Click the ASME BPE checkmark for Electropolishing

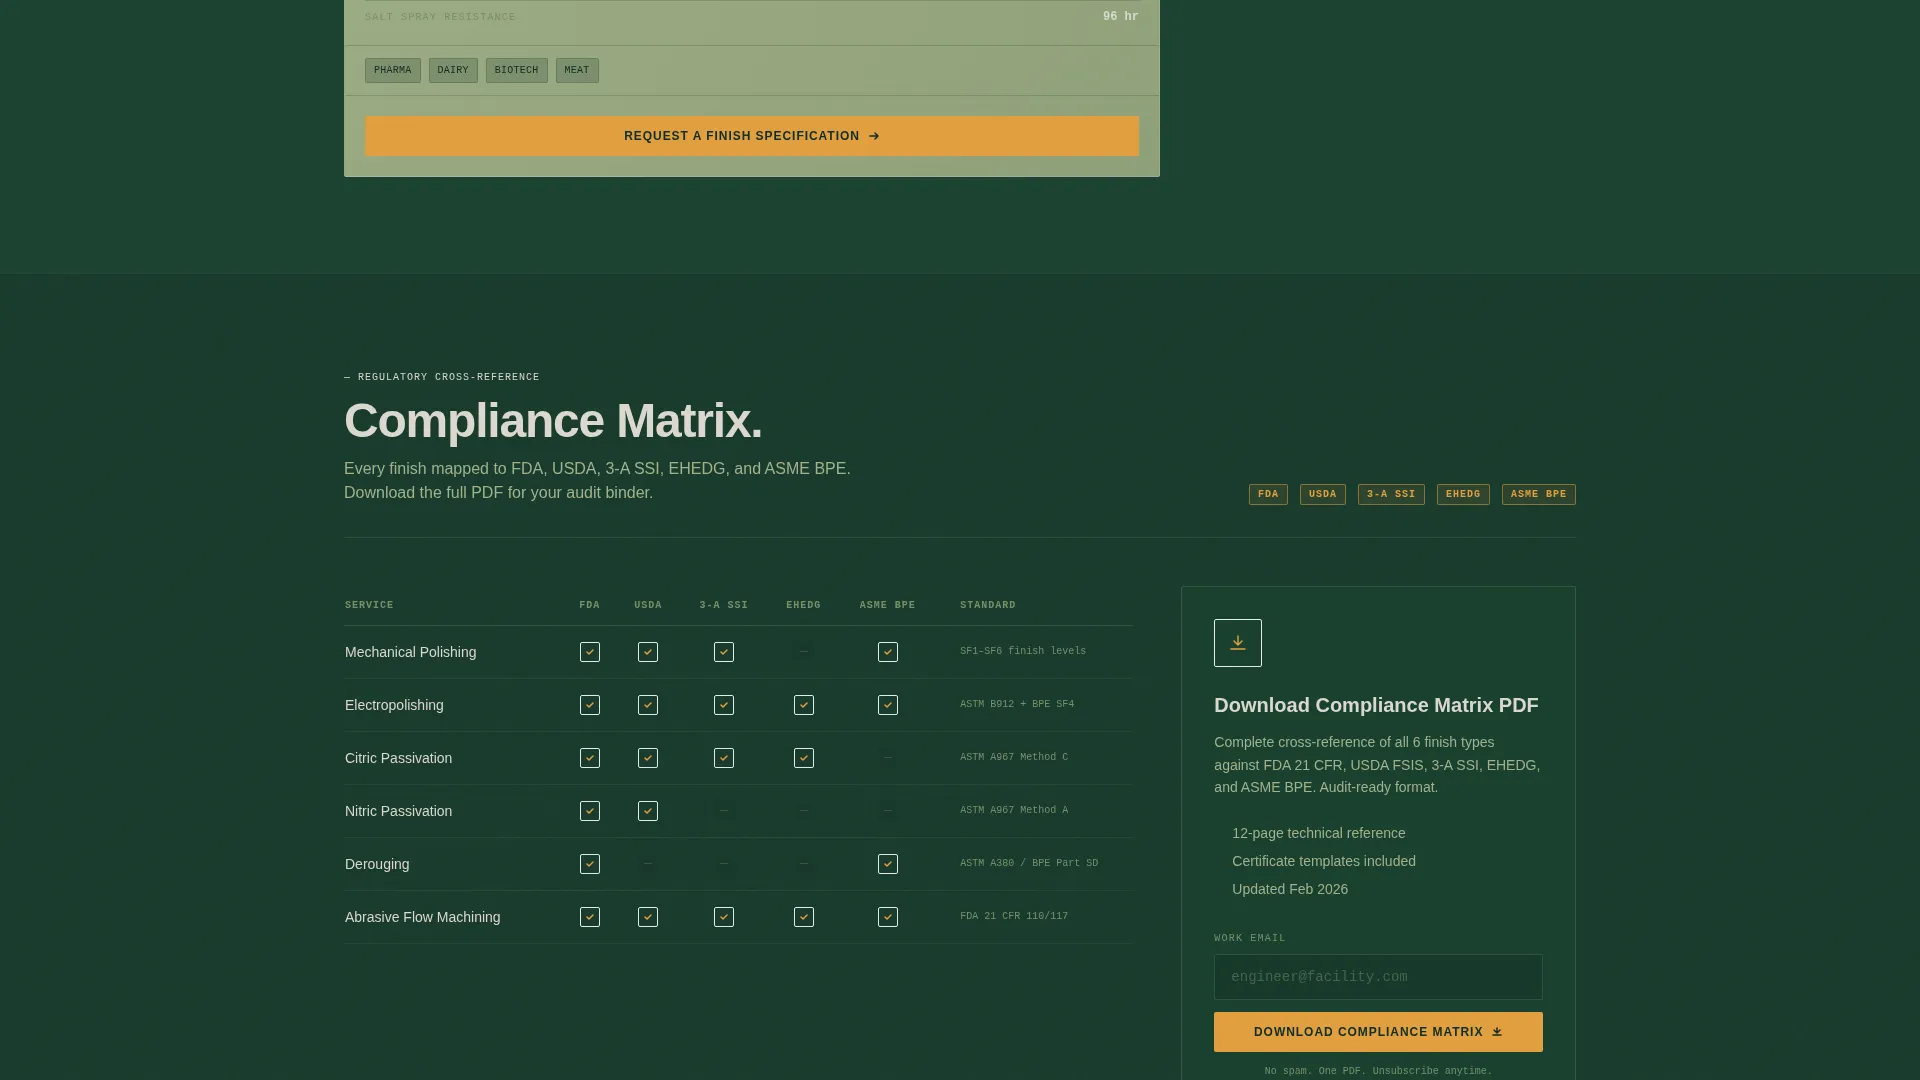coord(888,705)
